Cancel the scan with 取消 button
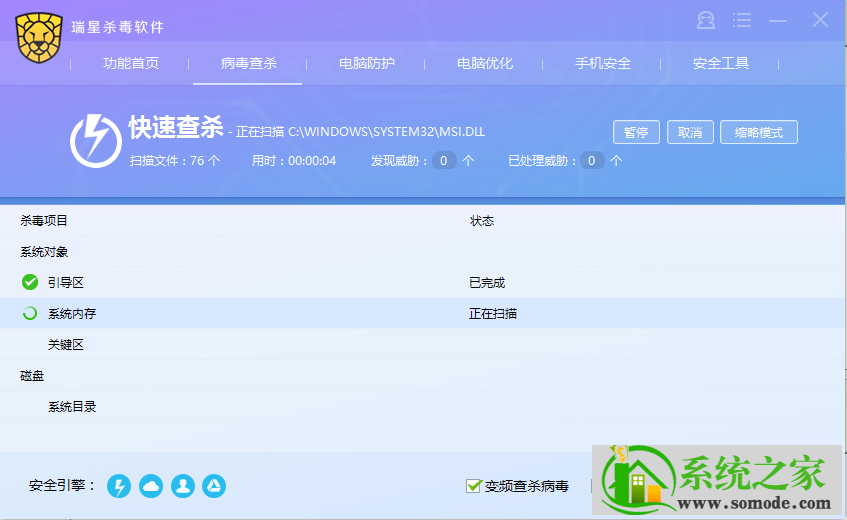847x520 pixels. [x=690, y=132]
